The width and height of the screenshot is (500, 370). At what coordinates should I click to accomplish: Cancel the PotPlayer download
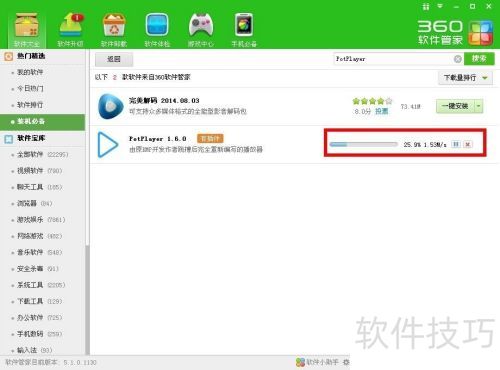(468, 144)
